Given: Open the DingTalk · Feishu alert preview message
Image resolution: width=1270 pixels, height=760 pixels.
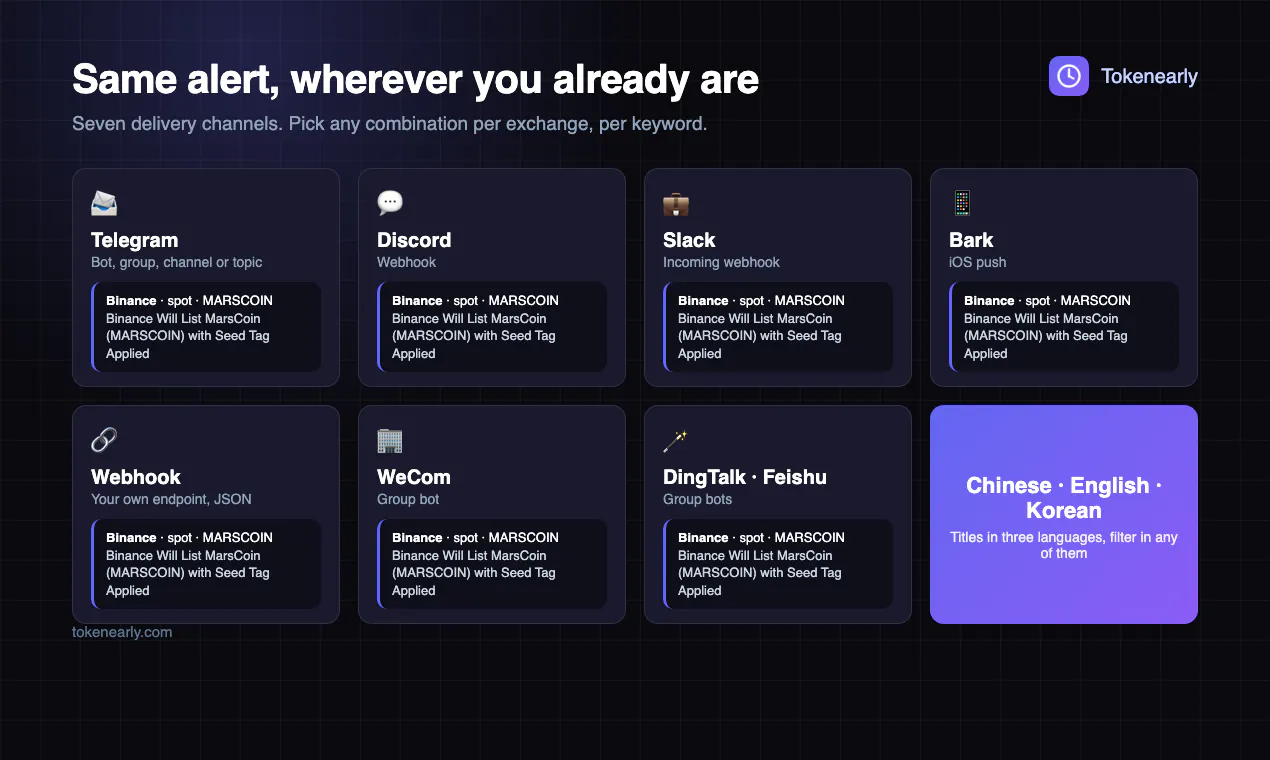Looking at the screenshot, I should coord(778,564).
